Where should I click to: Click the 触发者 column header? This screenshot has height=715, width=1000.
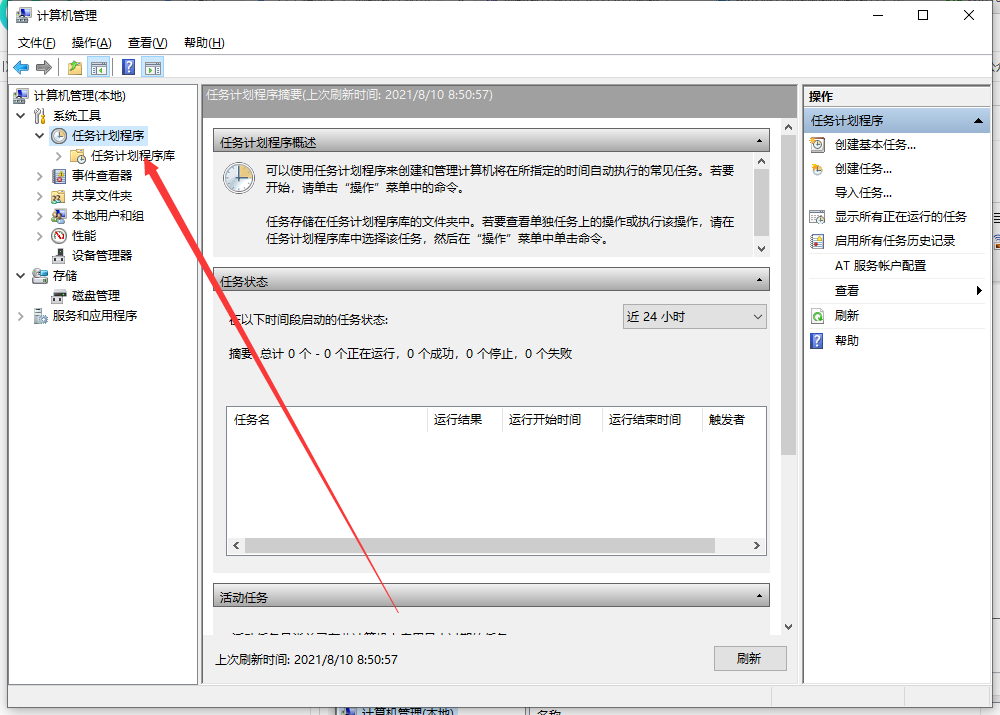tap(734, 420)
